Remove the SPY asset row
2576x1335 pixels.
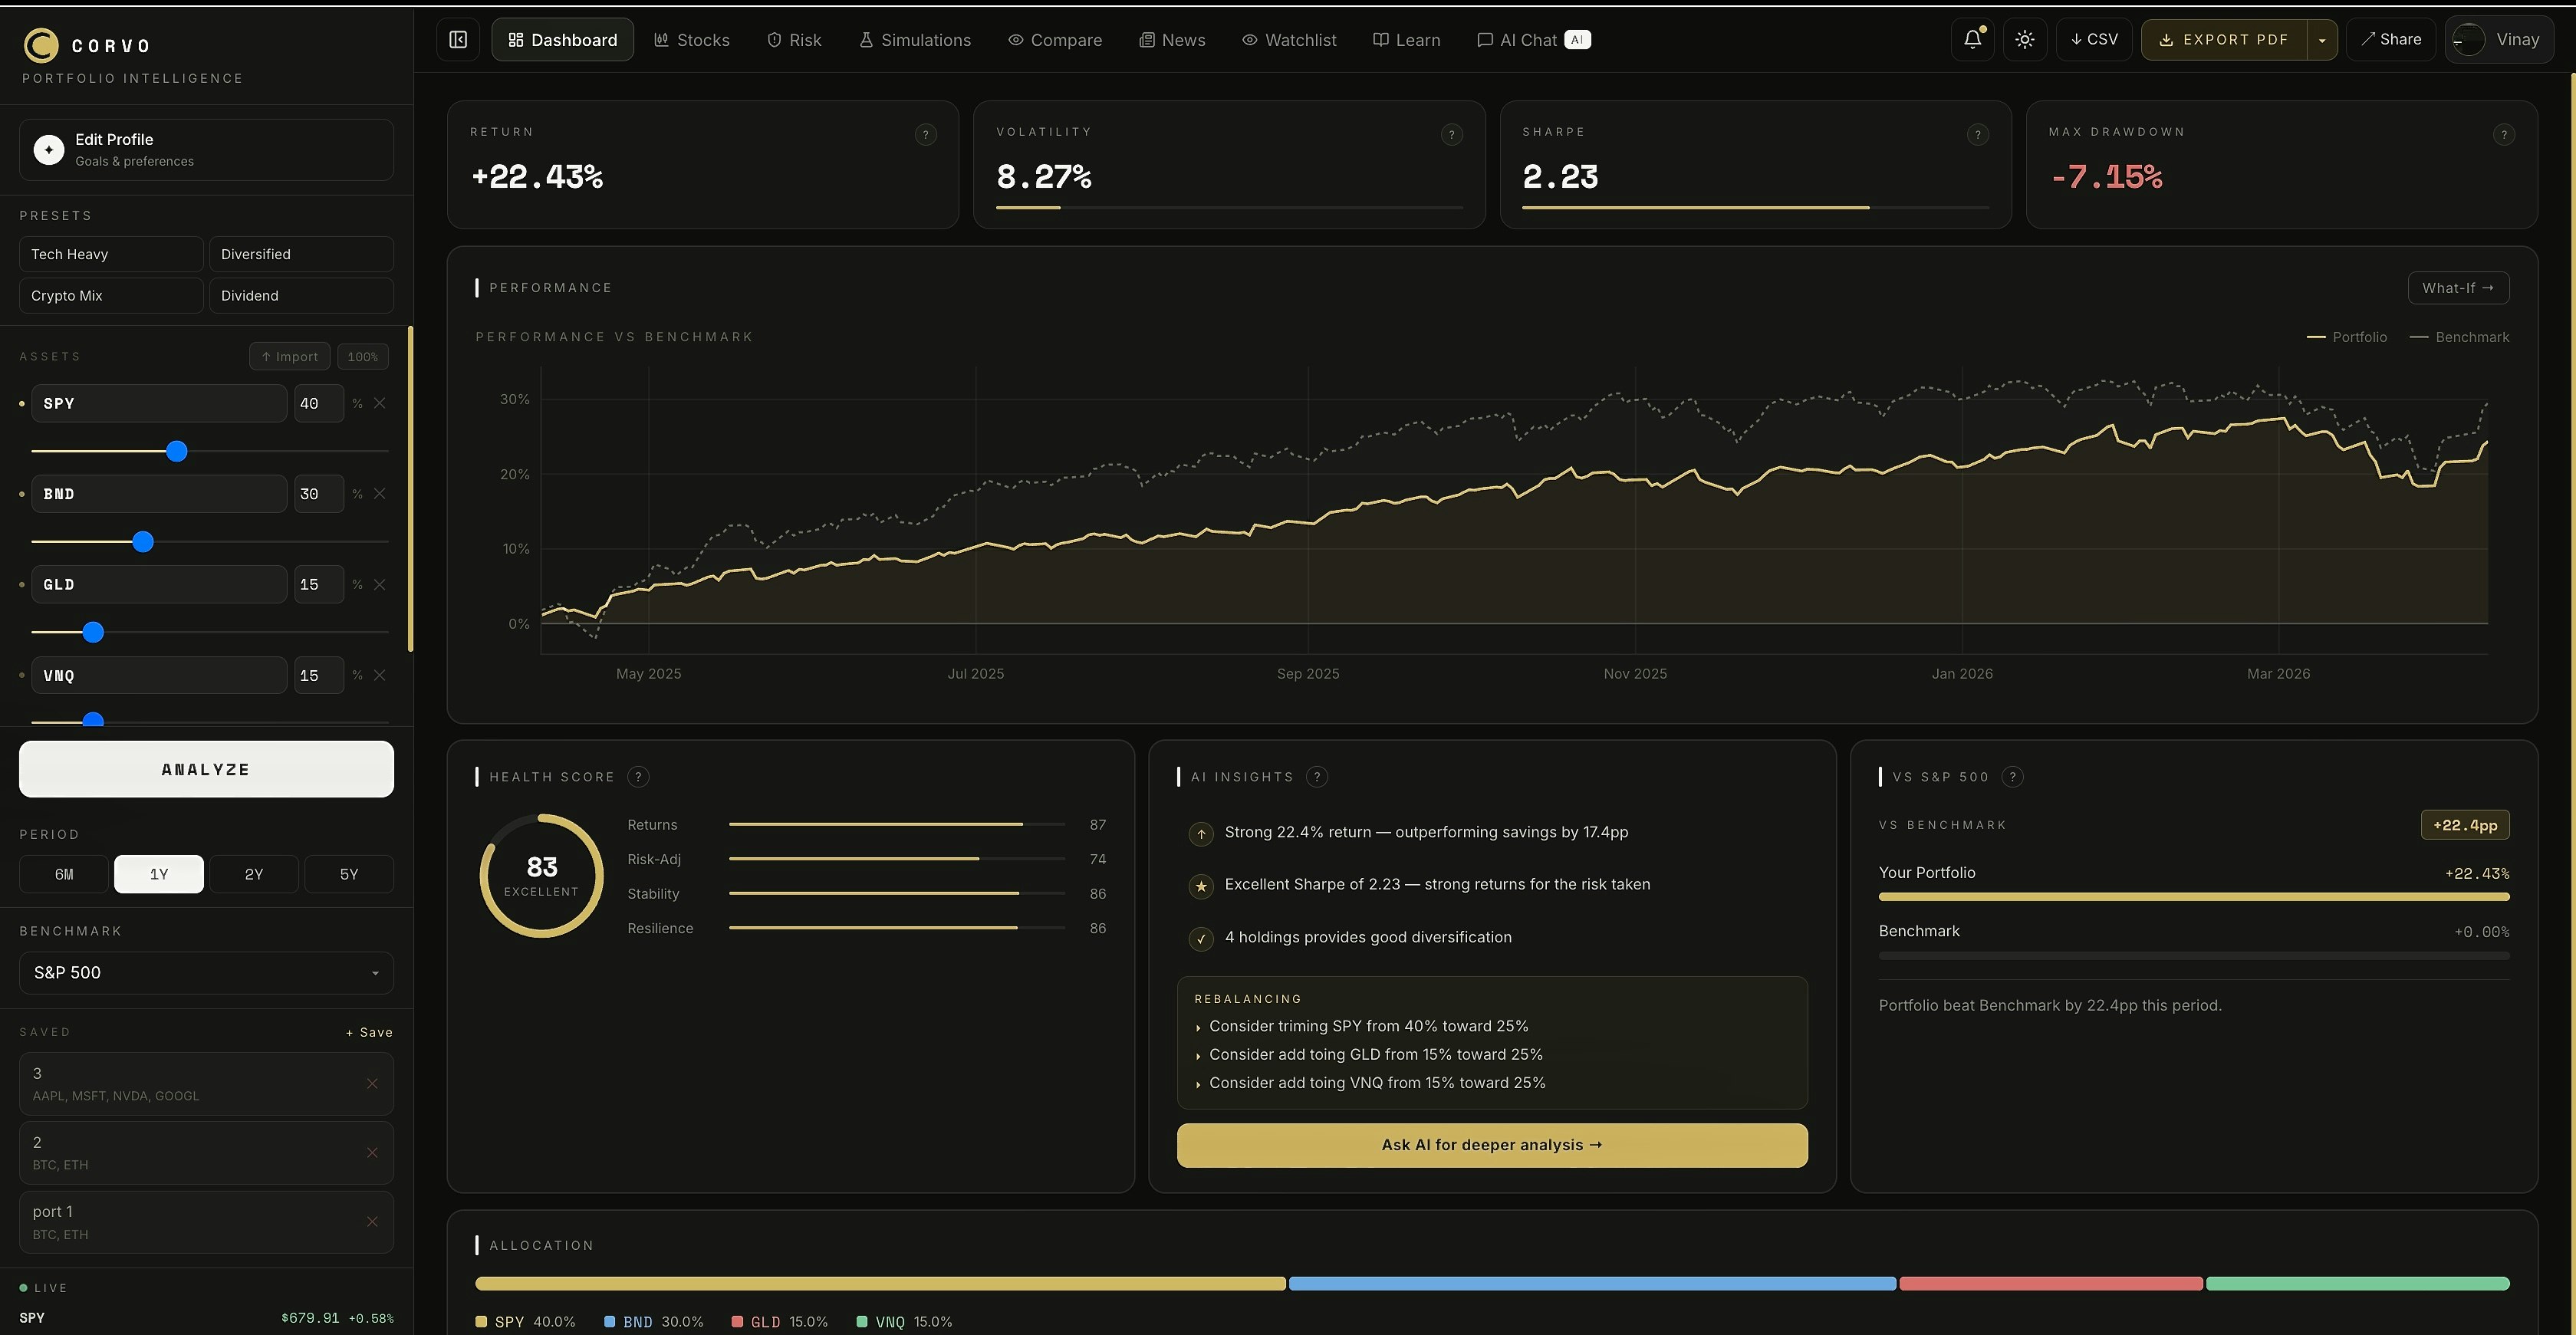click(x=380, y=404)
